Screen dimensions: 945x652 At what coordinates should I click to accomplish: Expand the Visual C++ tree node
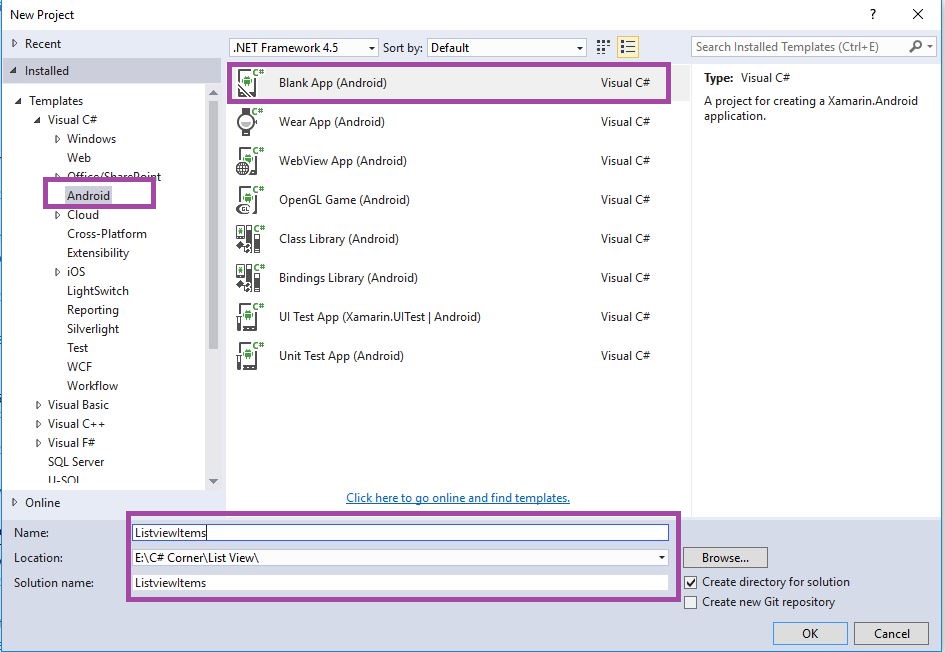(38, 424)
